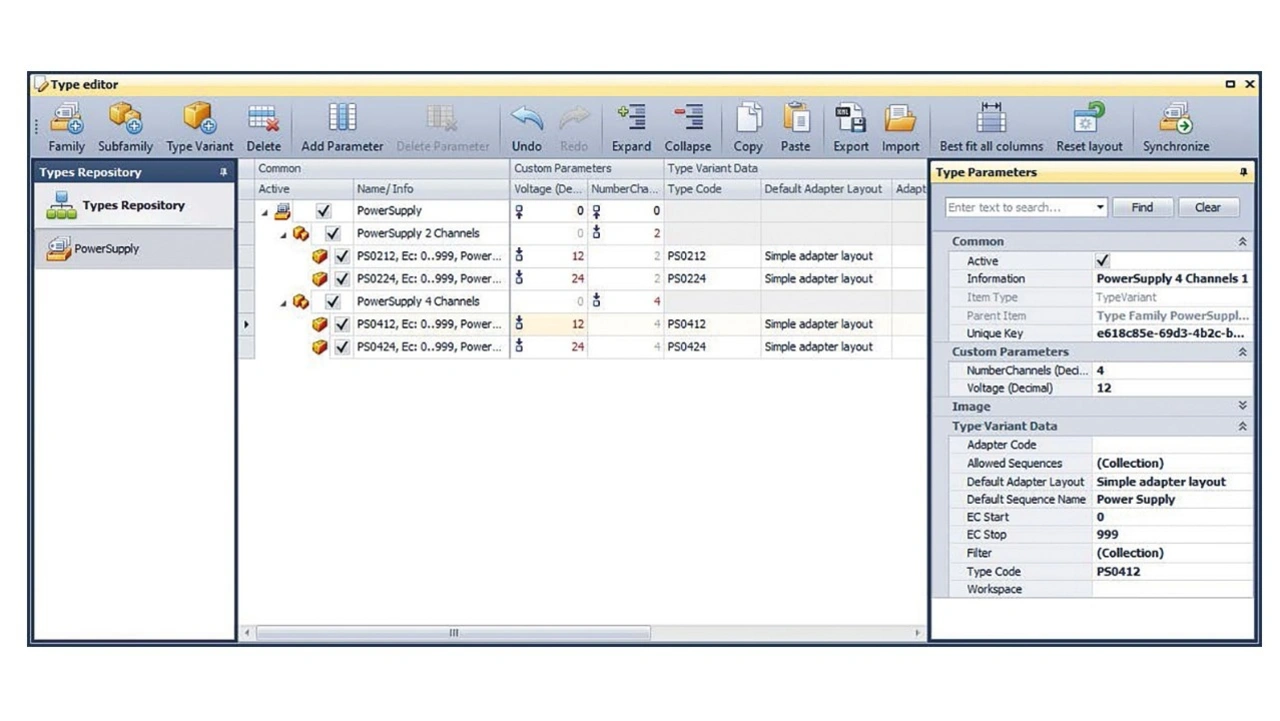Open the search text dropdown arrow

tap(1100, 208)
